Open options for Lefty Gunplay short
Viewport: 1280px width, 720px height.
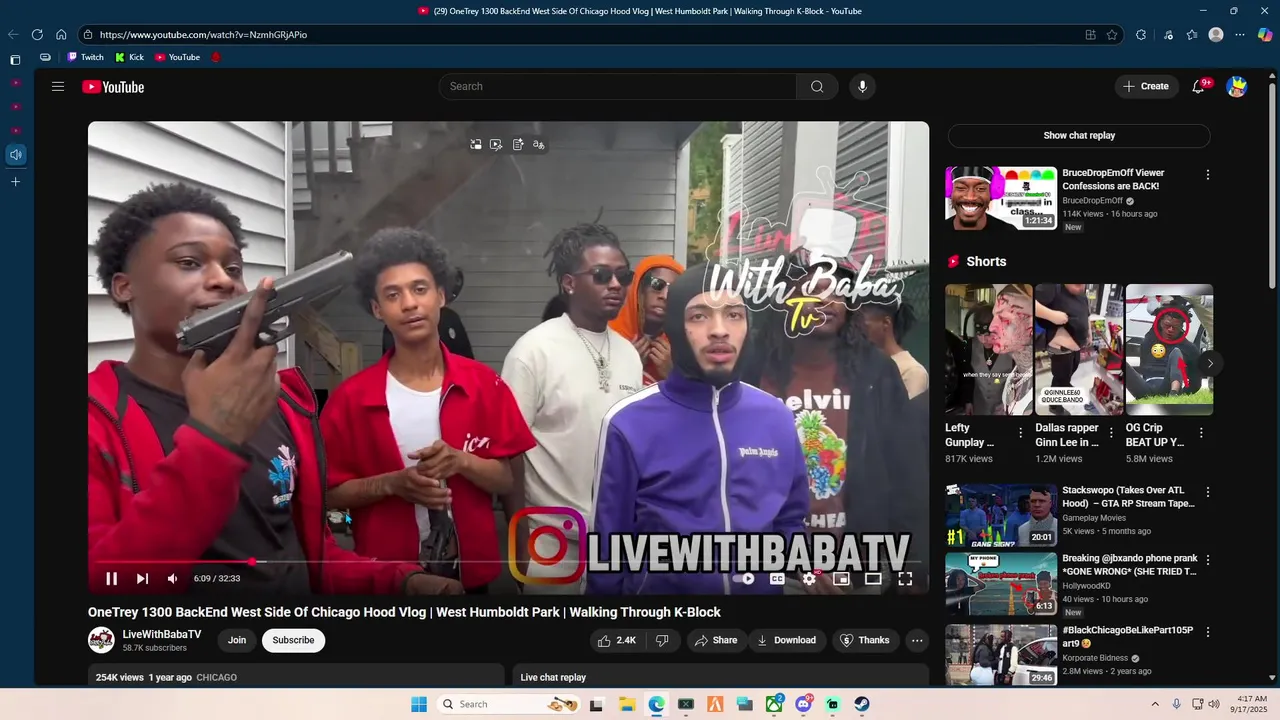point(1020,433)
